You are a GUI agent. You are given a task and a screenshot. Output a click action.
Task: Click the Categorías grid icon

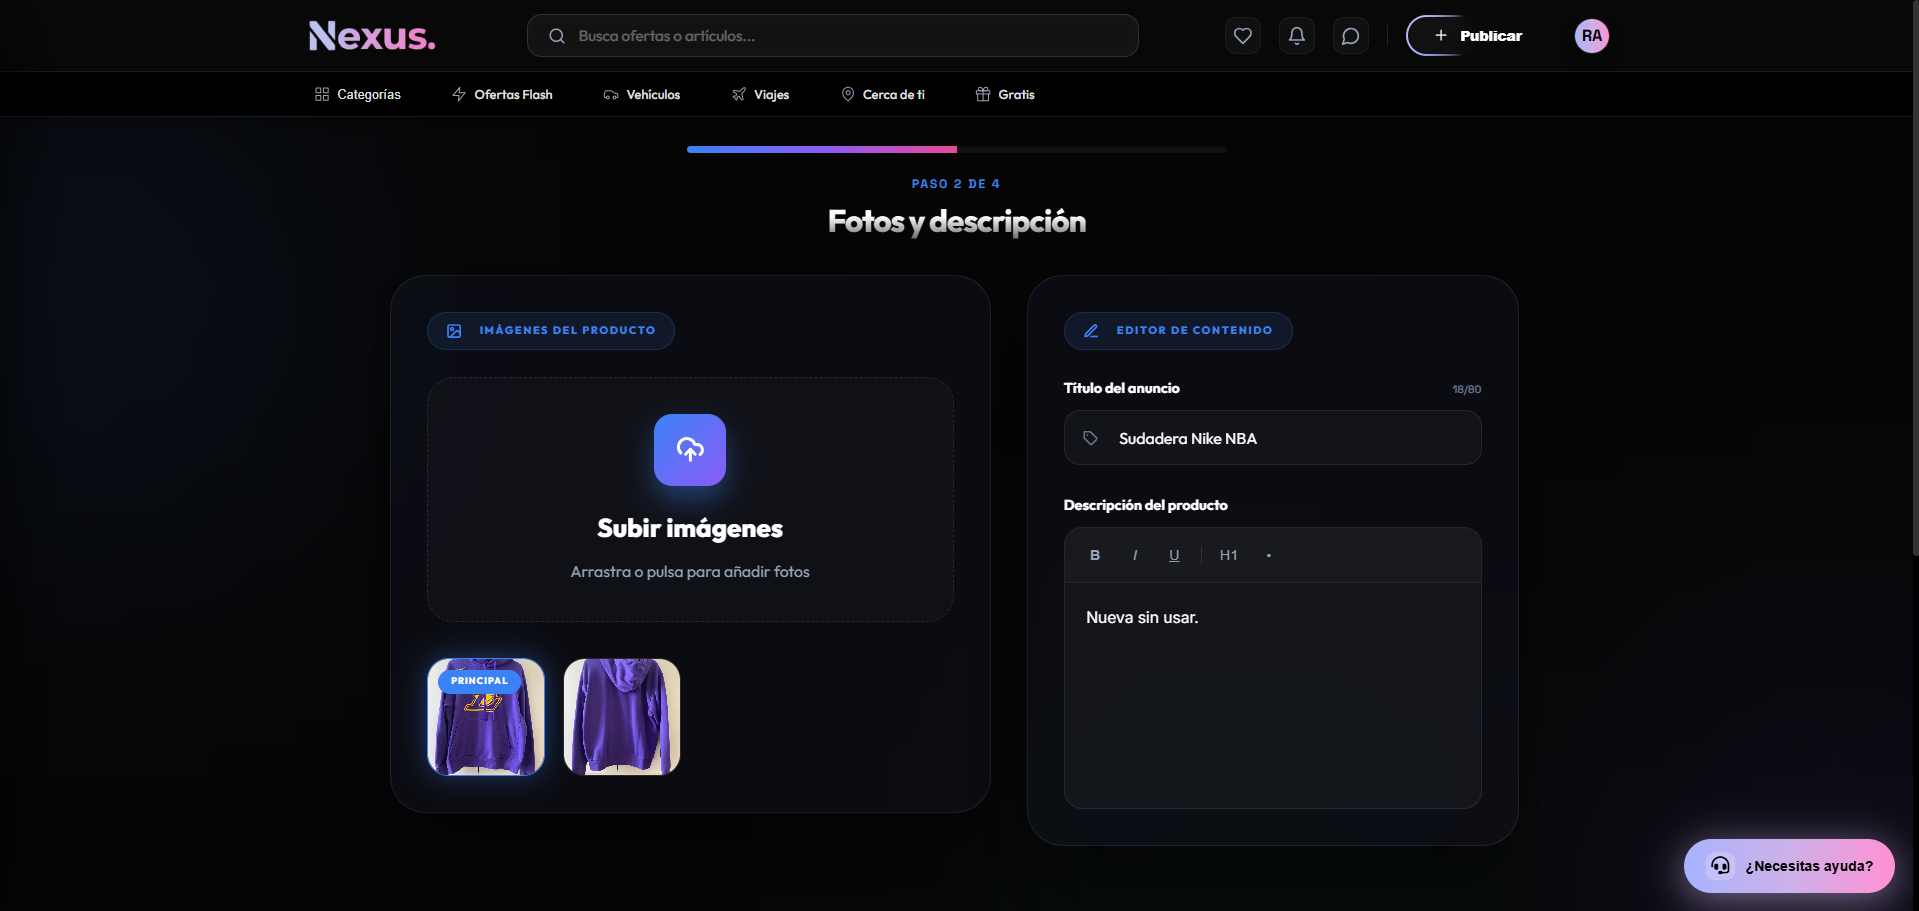click(x=322, y=94)
